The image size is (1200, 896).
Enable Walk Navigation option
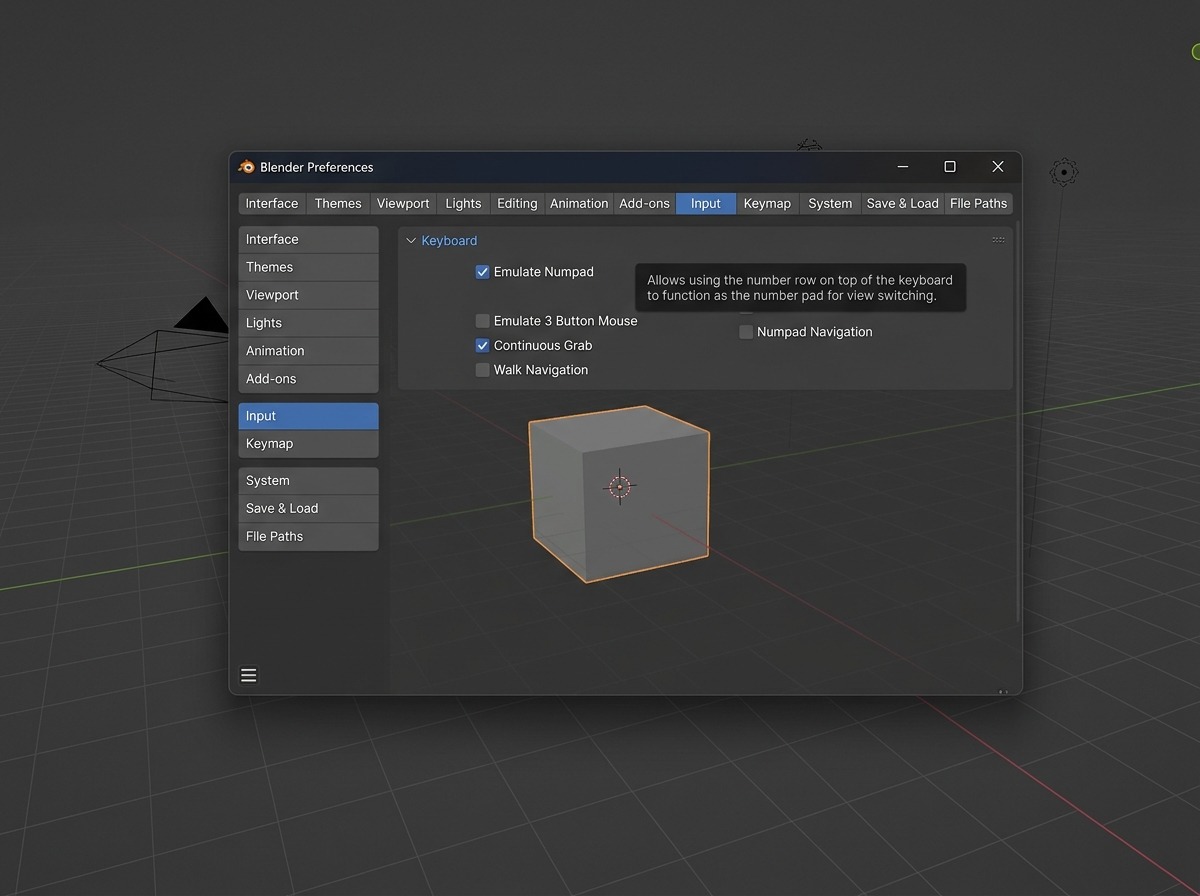coord(482,370)
